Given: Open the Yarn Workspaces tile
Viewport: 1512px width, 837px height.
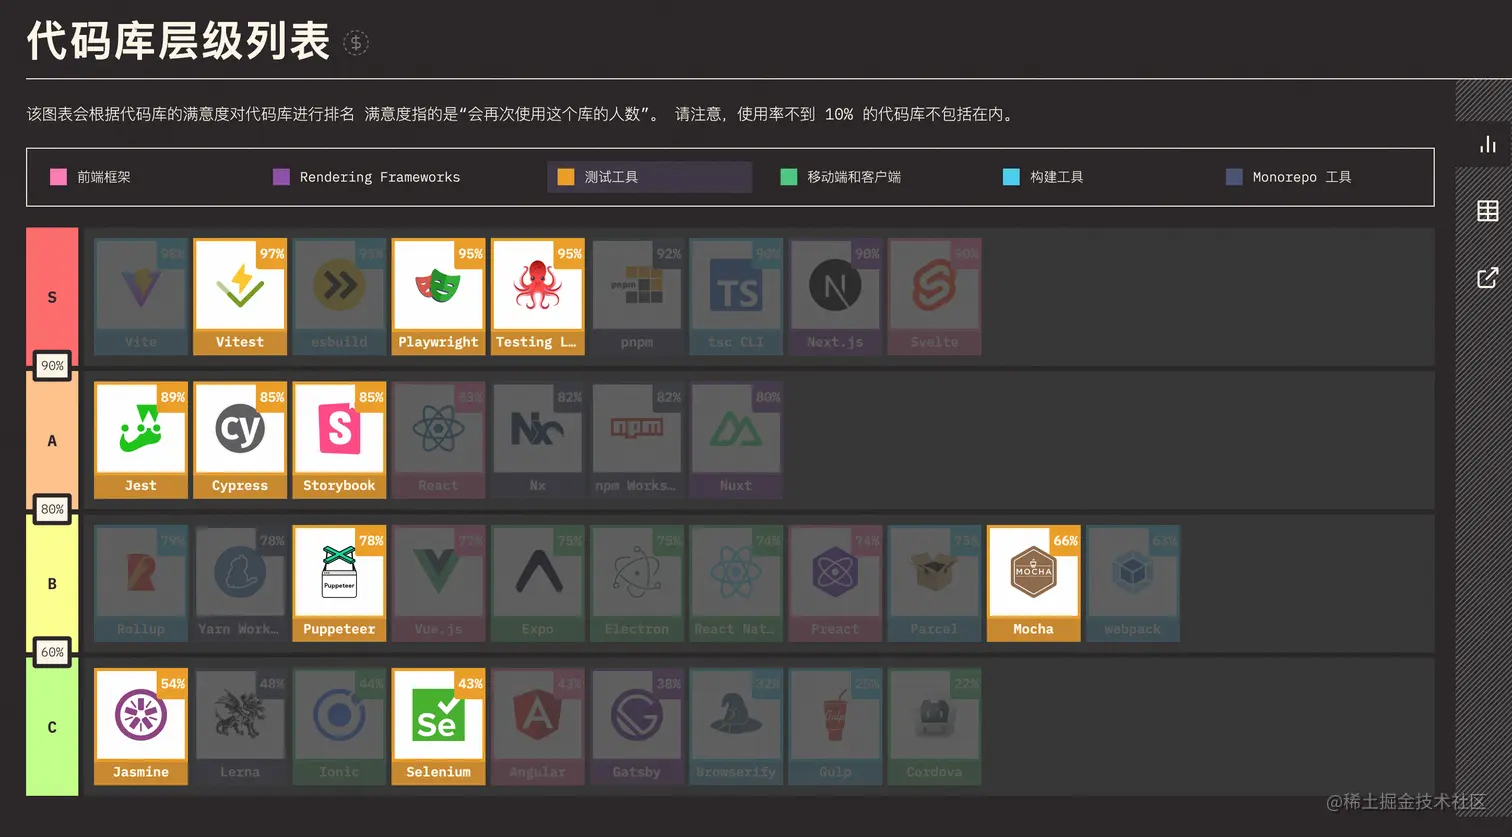Looking at the screenshot, I should [240, 583].
